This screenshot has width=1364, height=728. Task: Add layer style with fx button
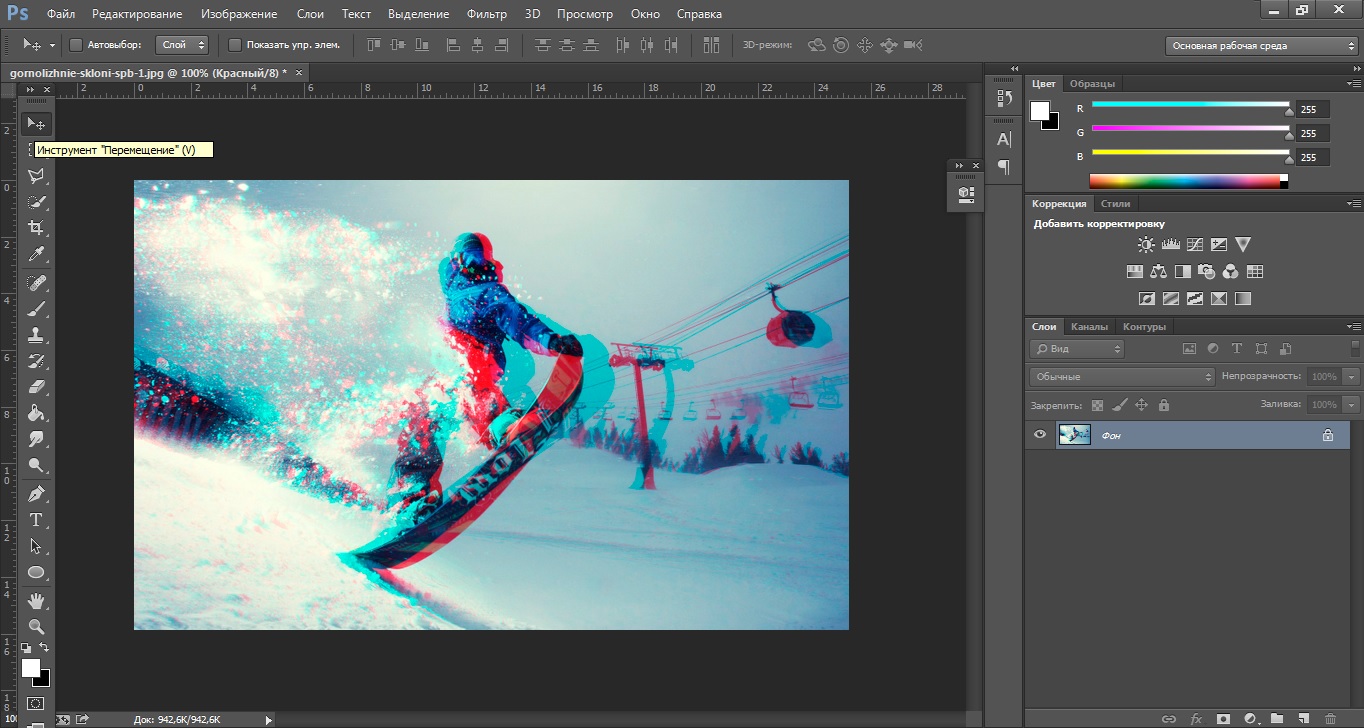pyautogui.click(x=1196, y=718)
